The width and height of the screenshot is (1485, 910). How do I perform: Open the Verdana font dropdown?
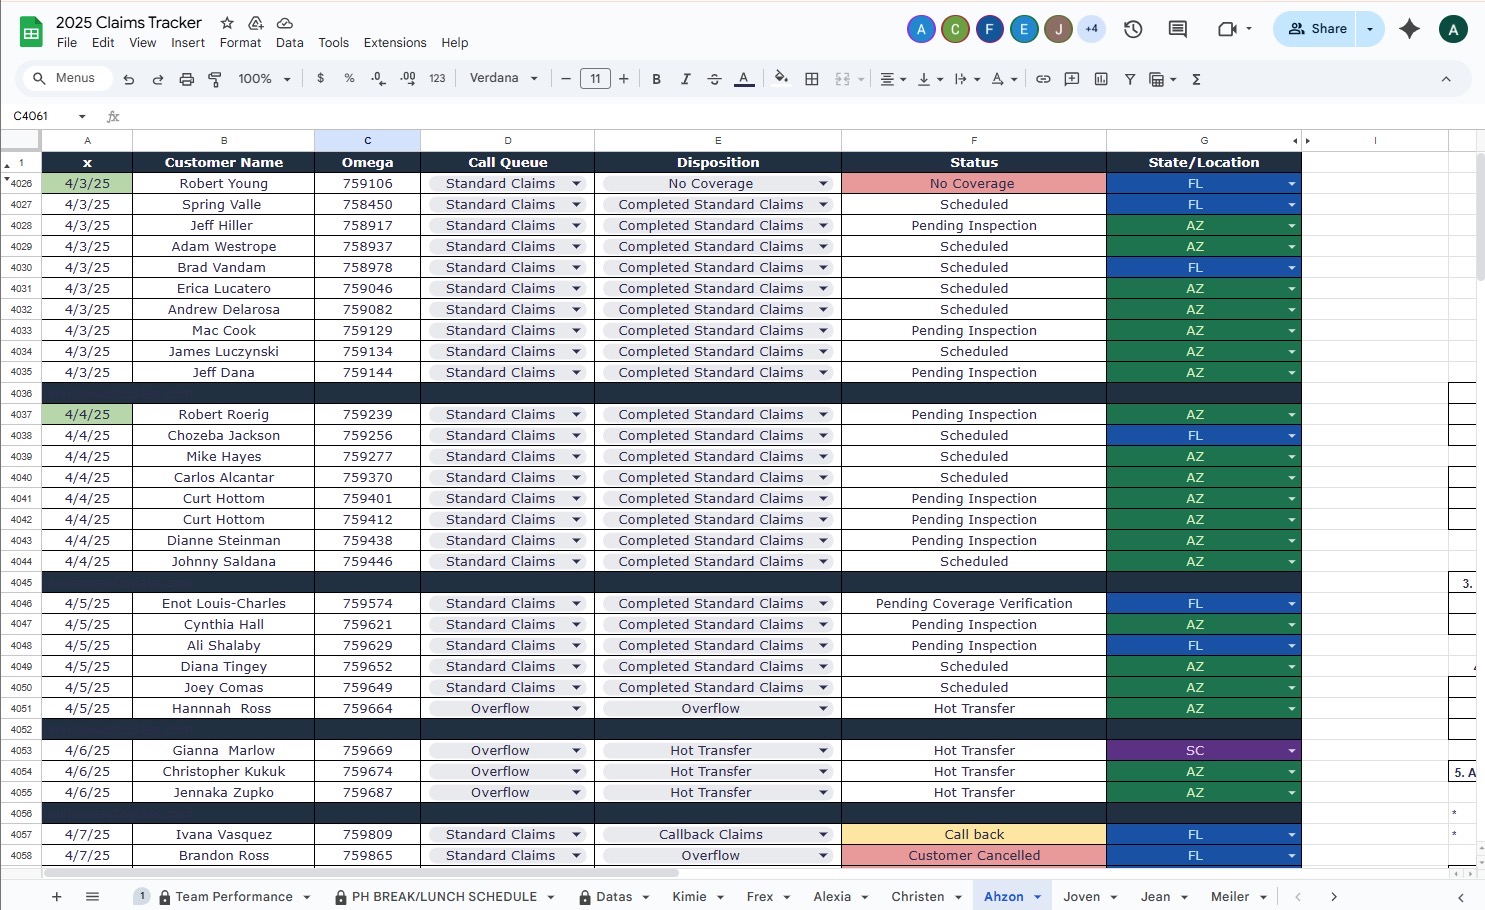(504, 78)
